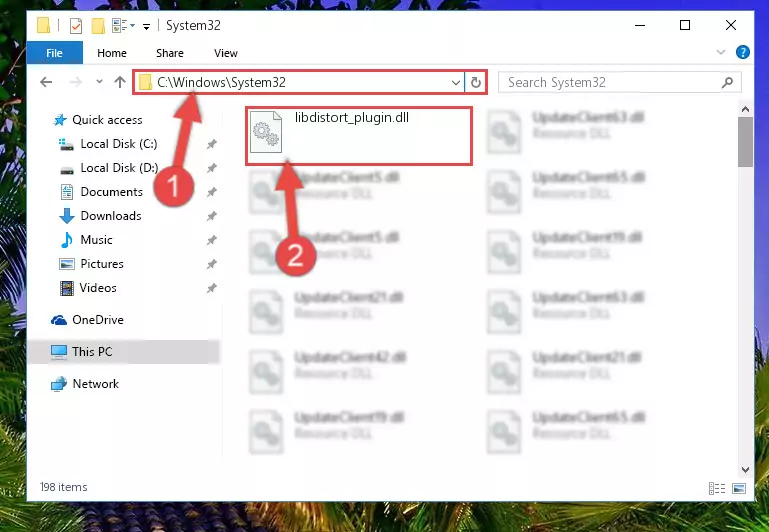Open Local Disk (D:) in sidebar
This screenshot has width=769, height=532.
[x=119, y=168]
